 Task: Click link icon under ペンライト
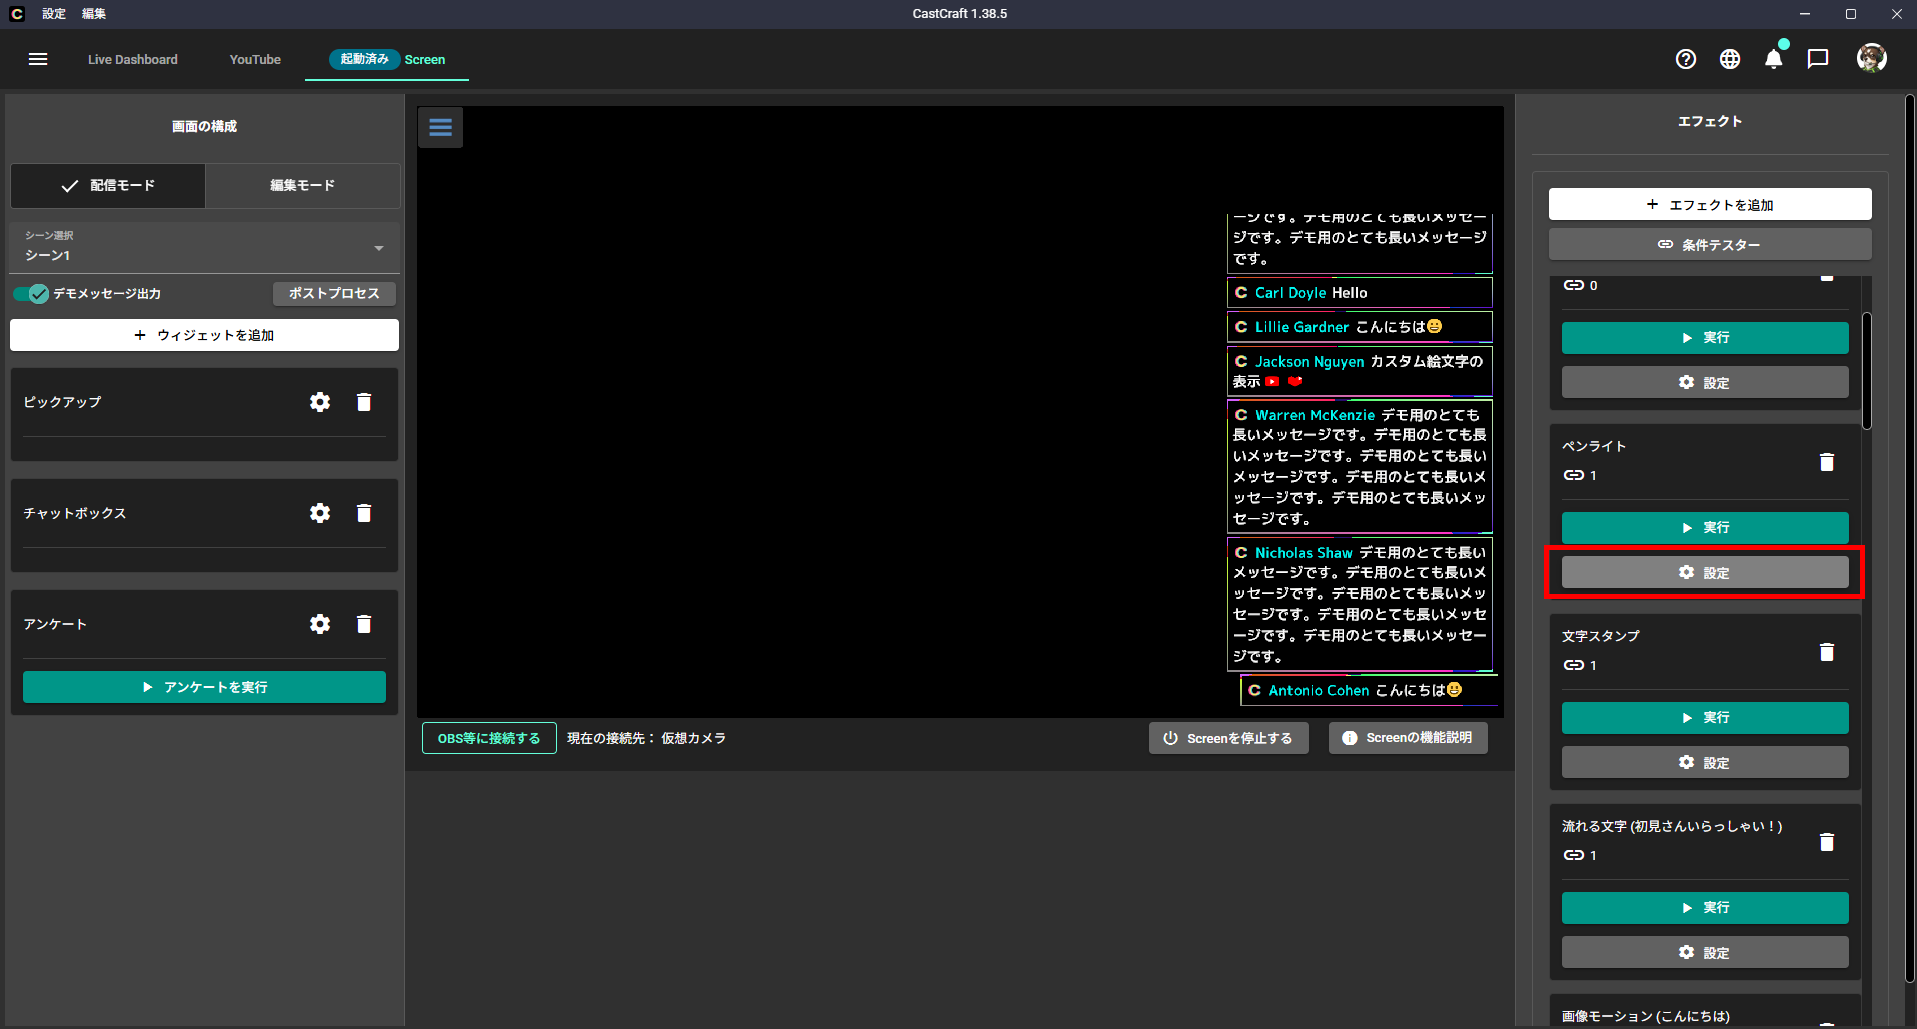point(1574,475)
